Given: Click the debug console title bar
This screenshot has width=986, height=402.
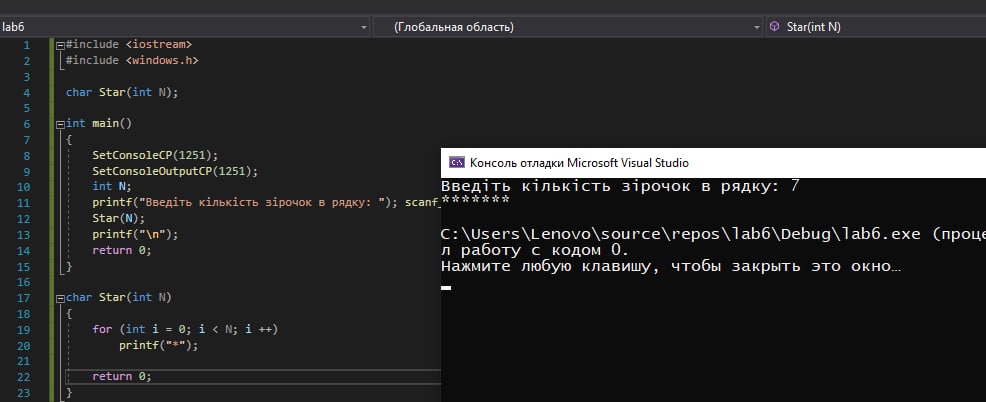Looking at the screenshot, I should coord(700,162).
